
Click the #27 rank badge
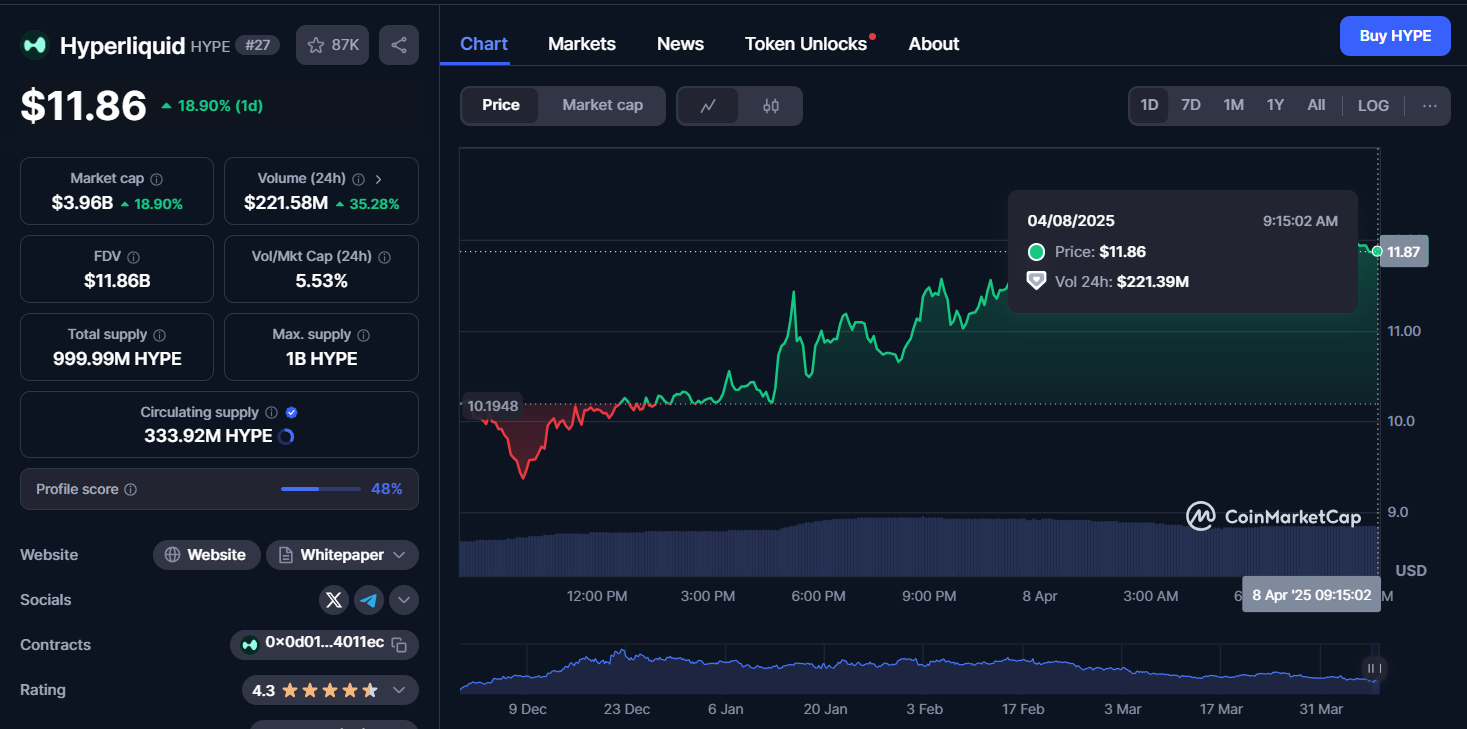tap(258, 45)
